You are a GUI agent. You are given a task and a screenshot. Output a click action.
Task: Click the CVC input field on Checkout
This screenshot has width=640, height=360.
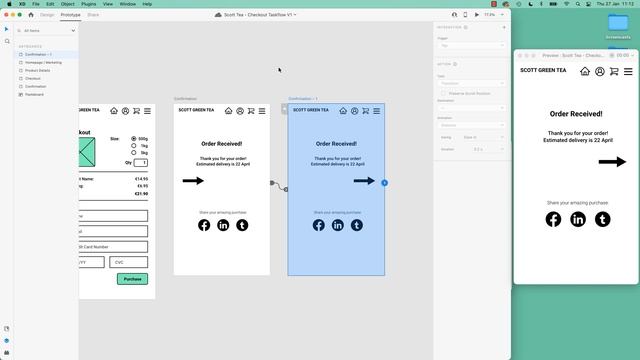[x=129, y=262]
